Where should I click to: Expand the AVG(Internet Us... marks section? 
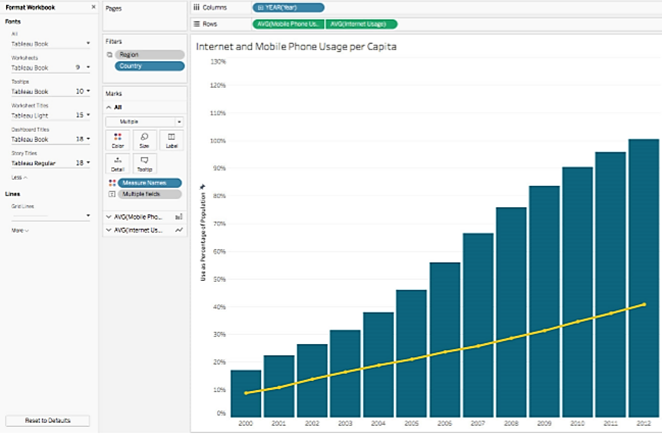[x=109, y=230]
